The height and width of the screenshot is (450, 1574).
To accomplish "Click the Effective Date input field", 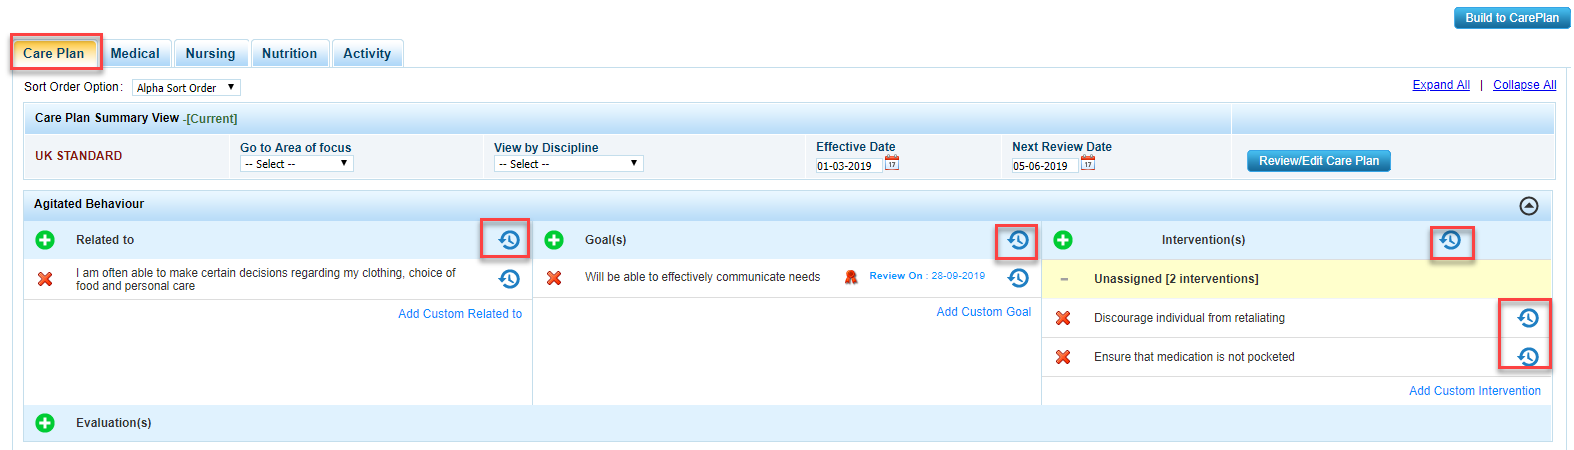I will 848,166.
